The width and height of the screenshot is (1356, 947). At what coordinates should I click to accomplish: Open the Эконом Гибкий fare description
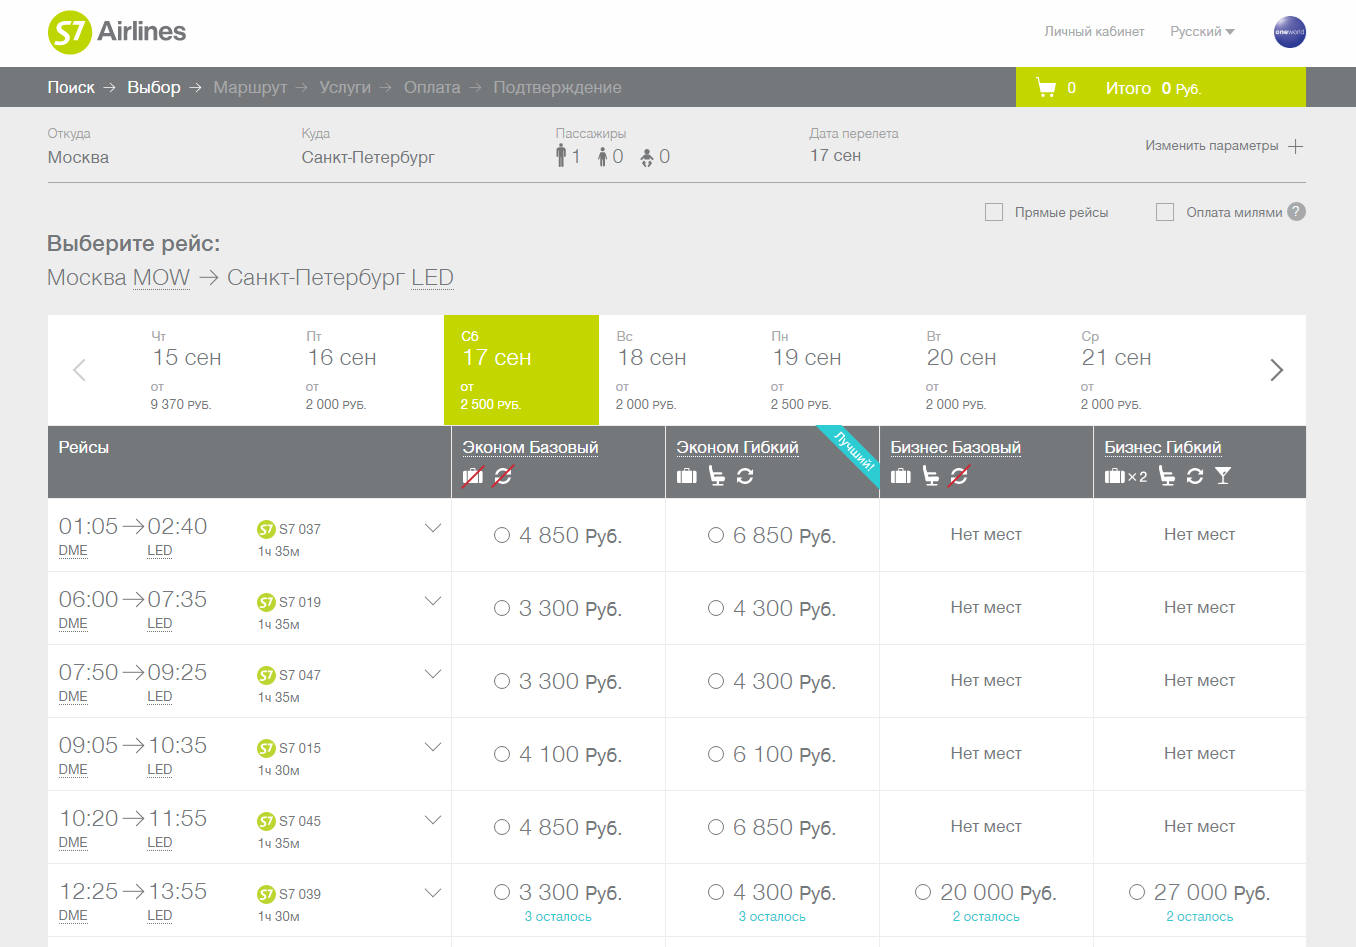tap(737, 447)
